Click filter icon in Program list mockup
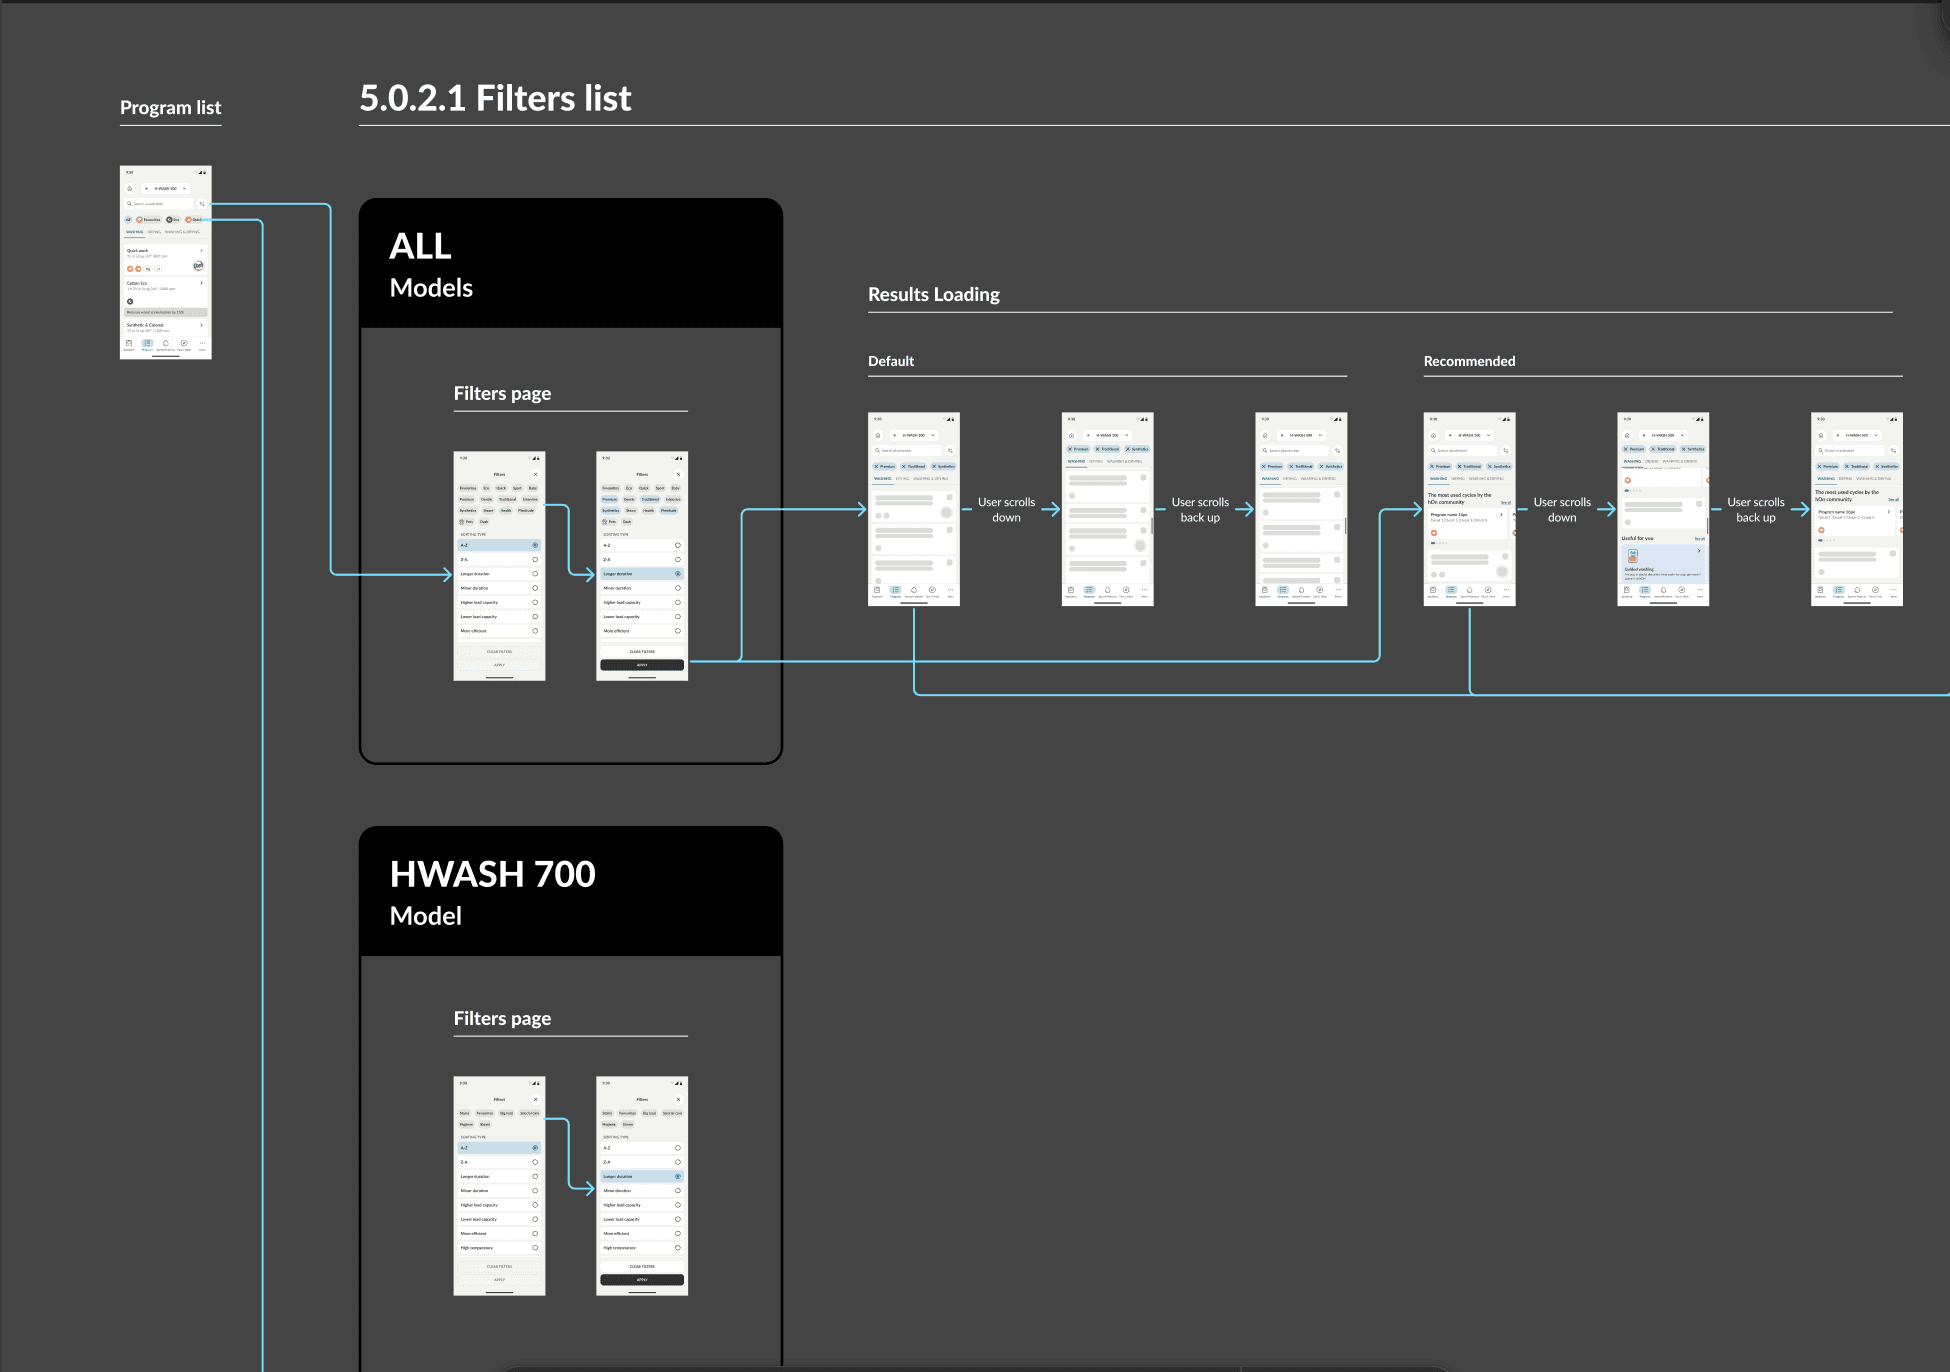 202,204
